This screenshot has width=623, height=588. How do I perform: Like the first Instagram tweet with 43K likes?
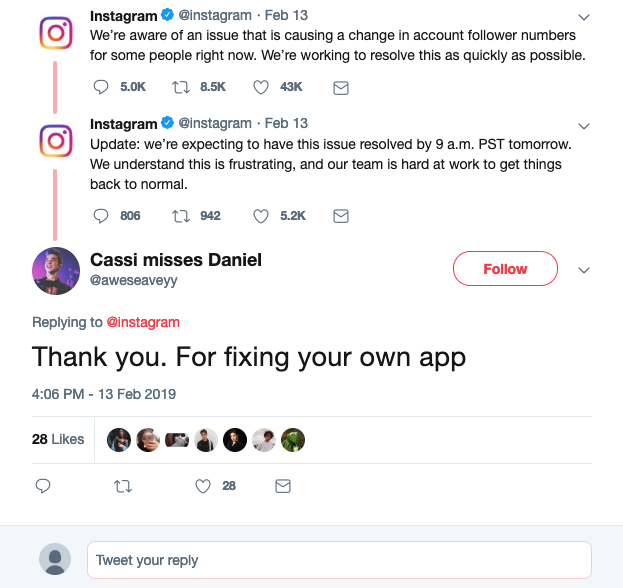pos(261,87)
